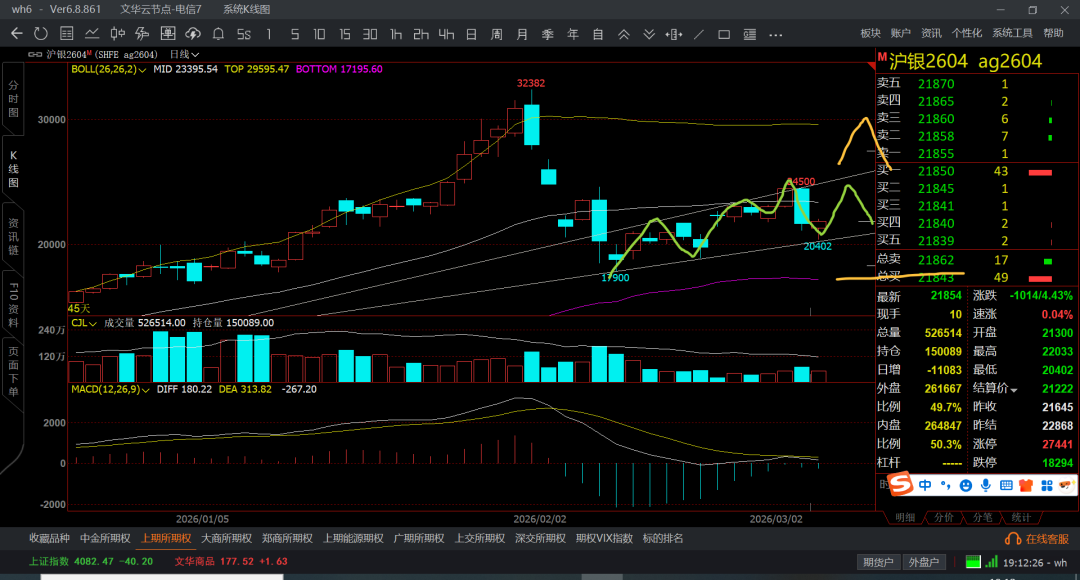Screen dimensions: 1080x580
Task: Switch to candlestick chart icon
Action: [x=116, y=33]
